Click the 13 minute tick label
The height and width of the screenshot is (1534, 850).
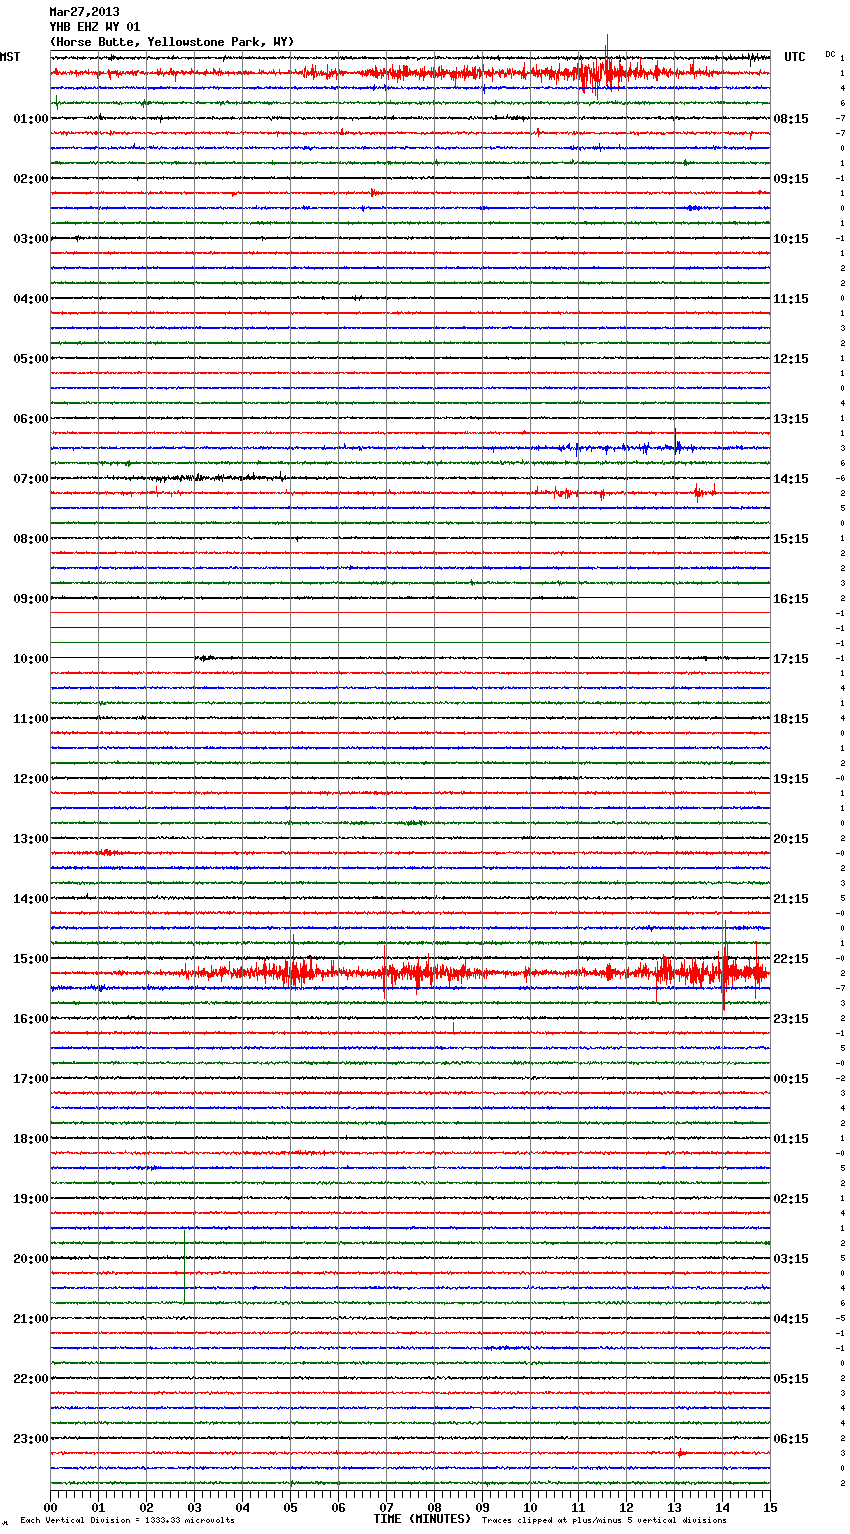[x=675, y=1507]
